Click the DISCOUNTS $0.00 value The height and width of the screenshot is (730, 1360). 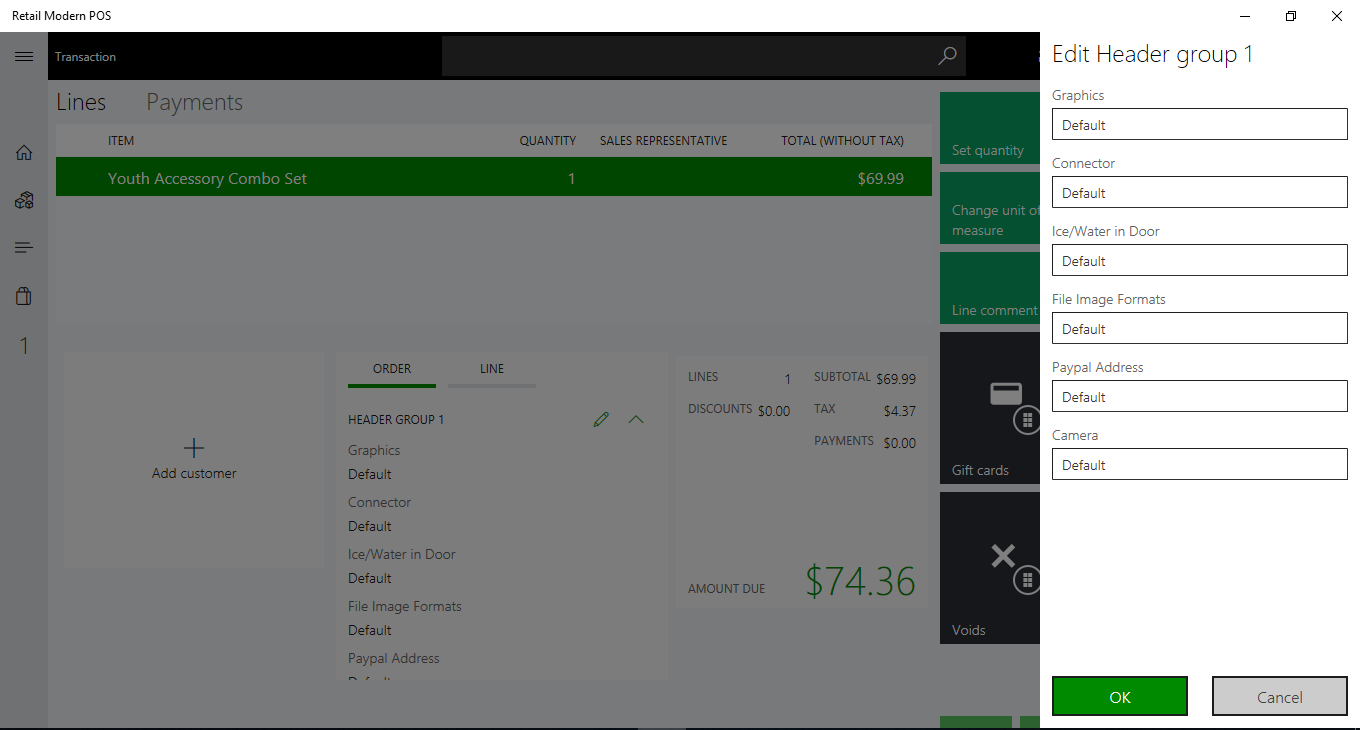774,411
